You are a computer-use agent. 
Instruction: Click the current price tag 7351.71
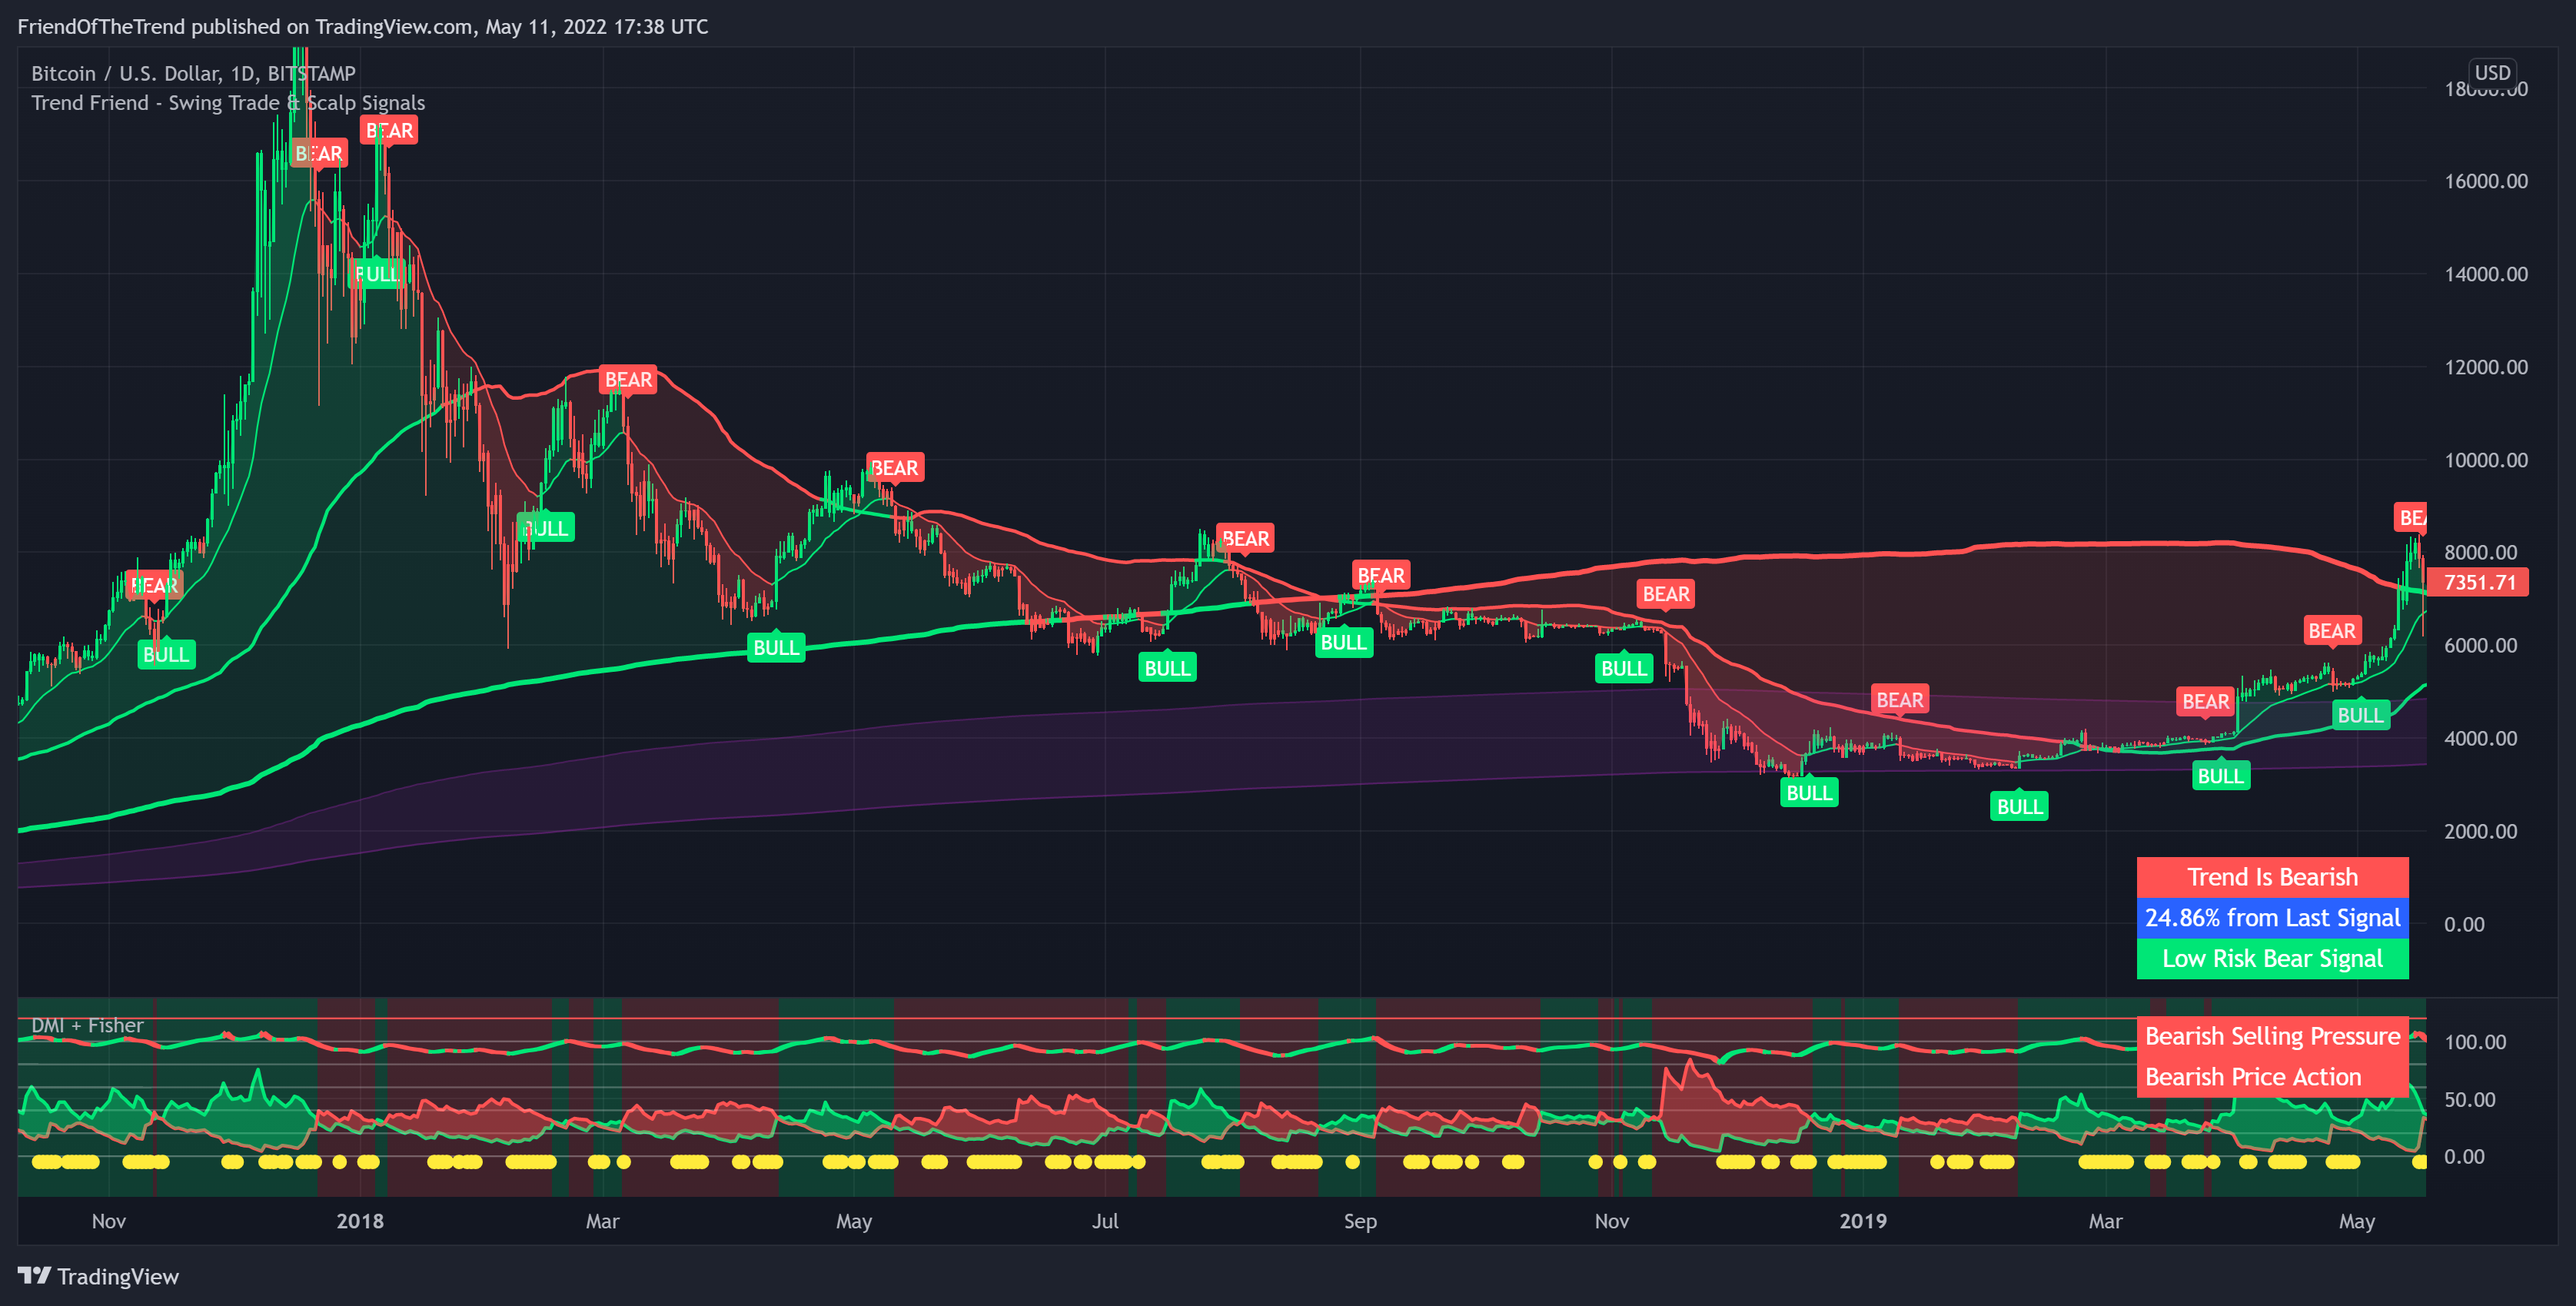point(2479,582)
